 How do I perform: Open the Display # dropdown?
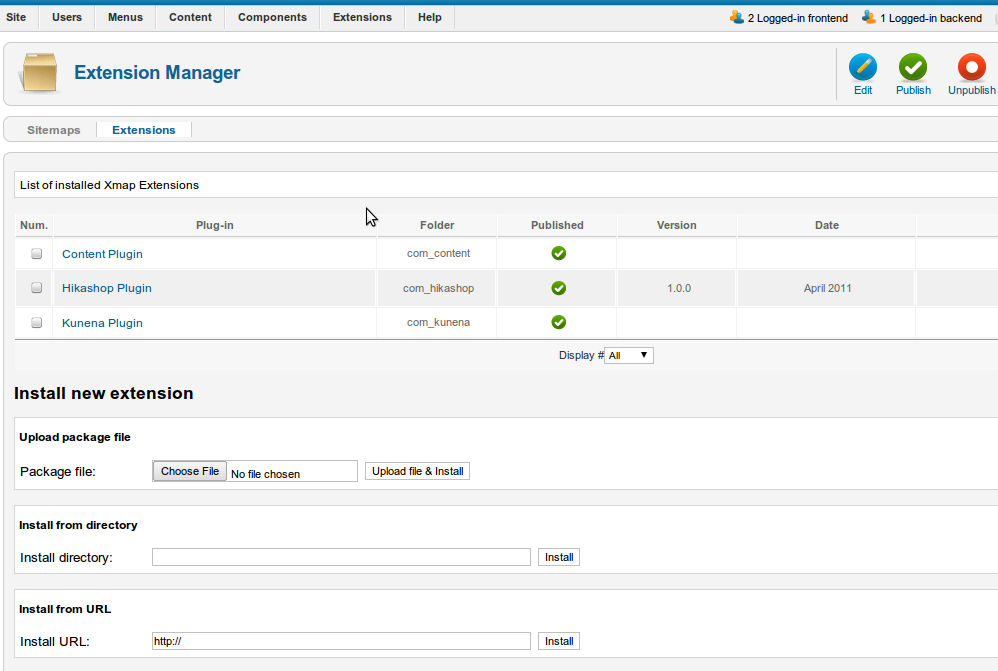pyautogui.click(x=629, y=355)
